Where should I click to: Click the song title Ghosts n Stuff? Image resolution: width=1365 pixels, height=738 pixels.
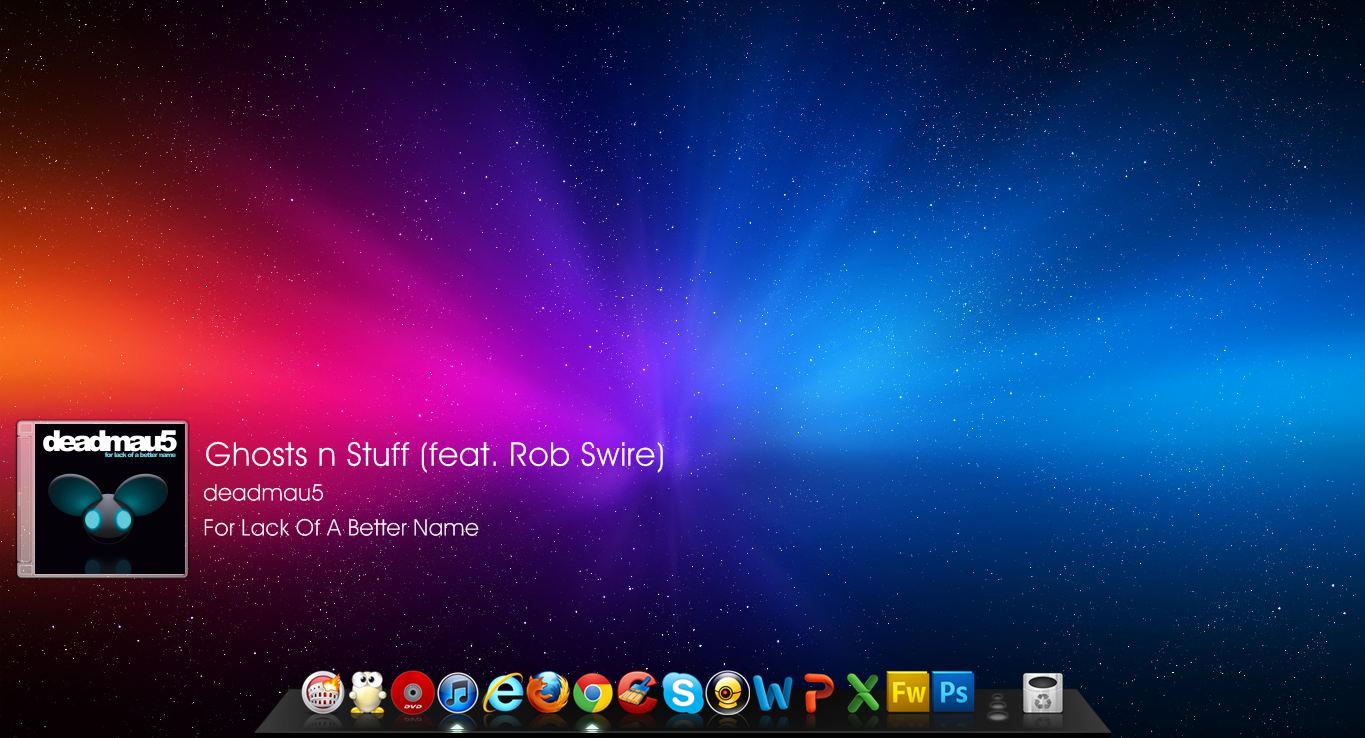click(x=434, y=455)
